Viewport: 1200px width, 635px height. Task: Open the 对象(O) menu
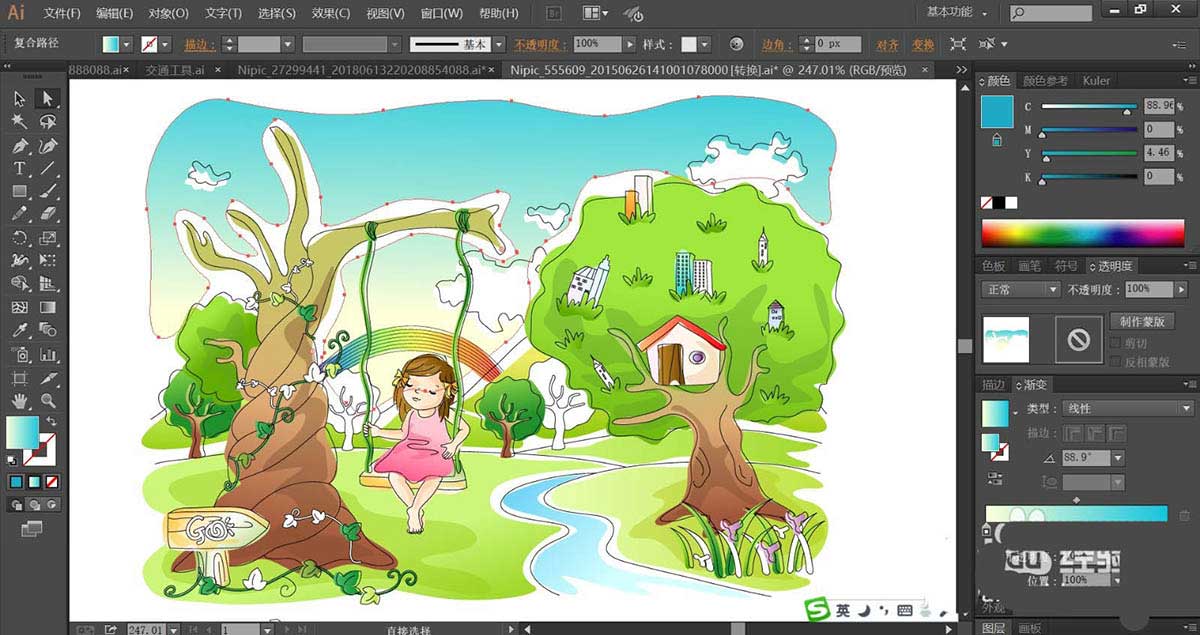pos(168,13)
